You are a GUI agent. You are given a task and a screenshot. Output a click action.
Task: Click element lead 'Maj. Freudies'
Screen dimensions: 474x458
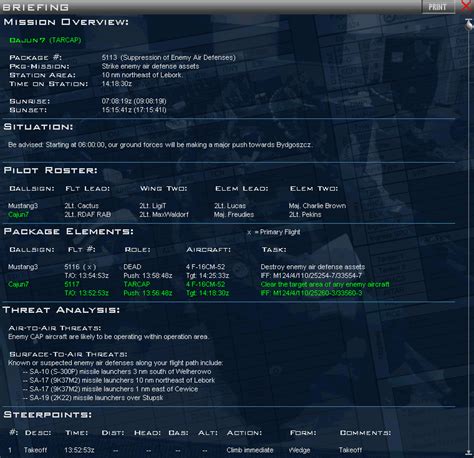[x=234, y=214]
